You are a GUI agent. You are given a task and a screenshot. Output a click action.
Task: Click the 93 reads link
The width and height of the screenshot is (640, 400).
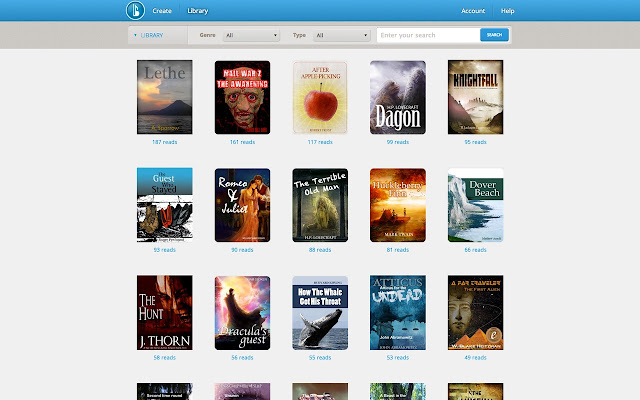click(x=164, y=250)
